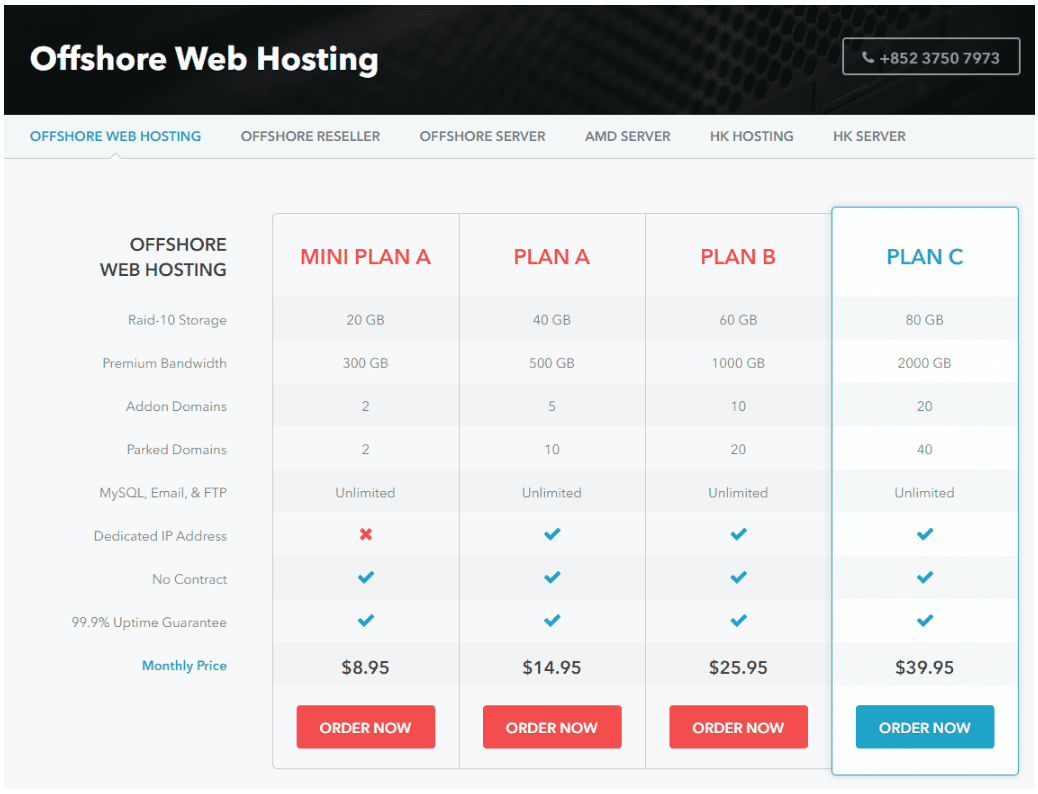Click the Premium Bandwidth row label
This screenshot has height=794, width=1038.
tap(164, 363)
